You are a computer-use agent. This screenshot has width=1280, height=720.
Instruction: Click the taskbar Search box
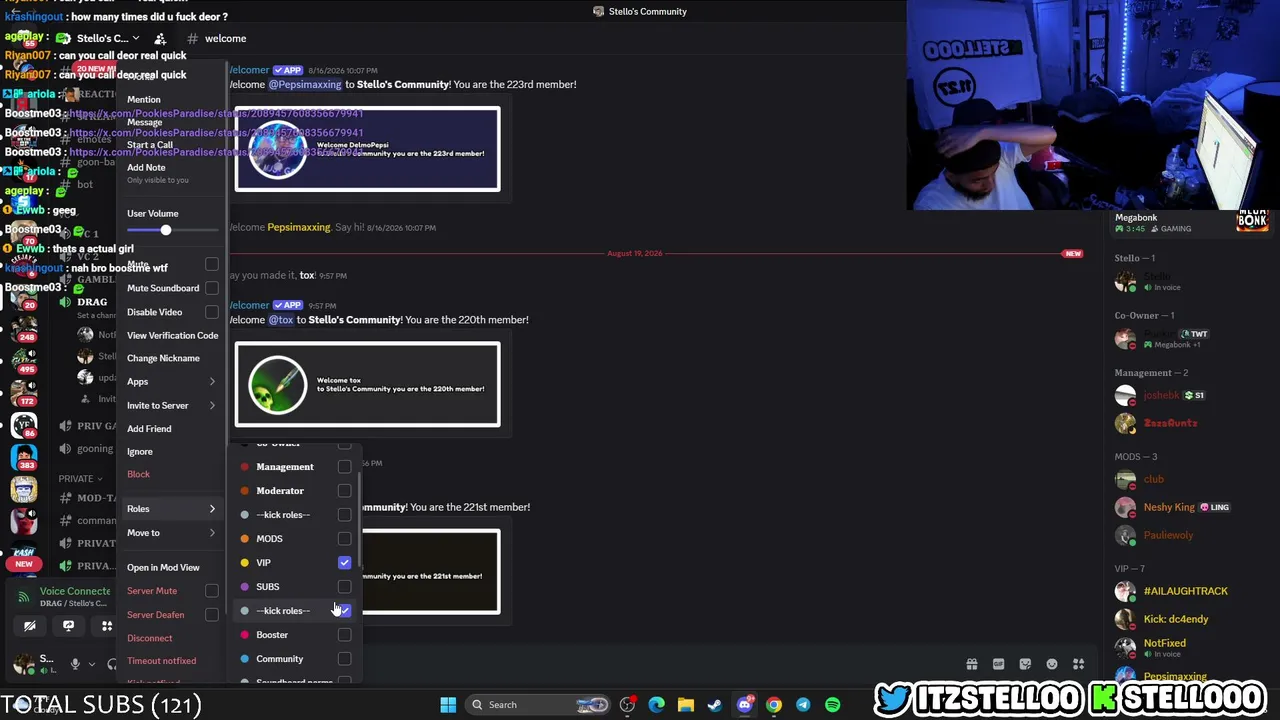539,705
